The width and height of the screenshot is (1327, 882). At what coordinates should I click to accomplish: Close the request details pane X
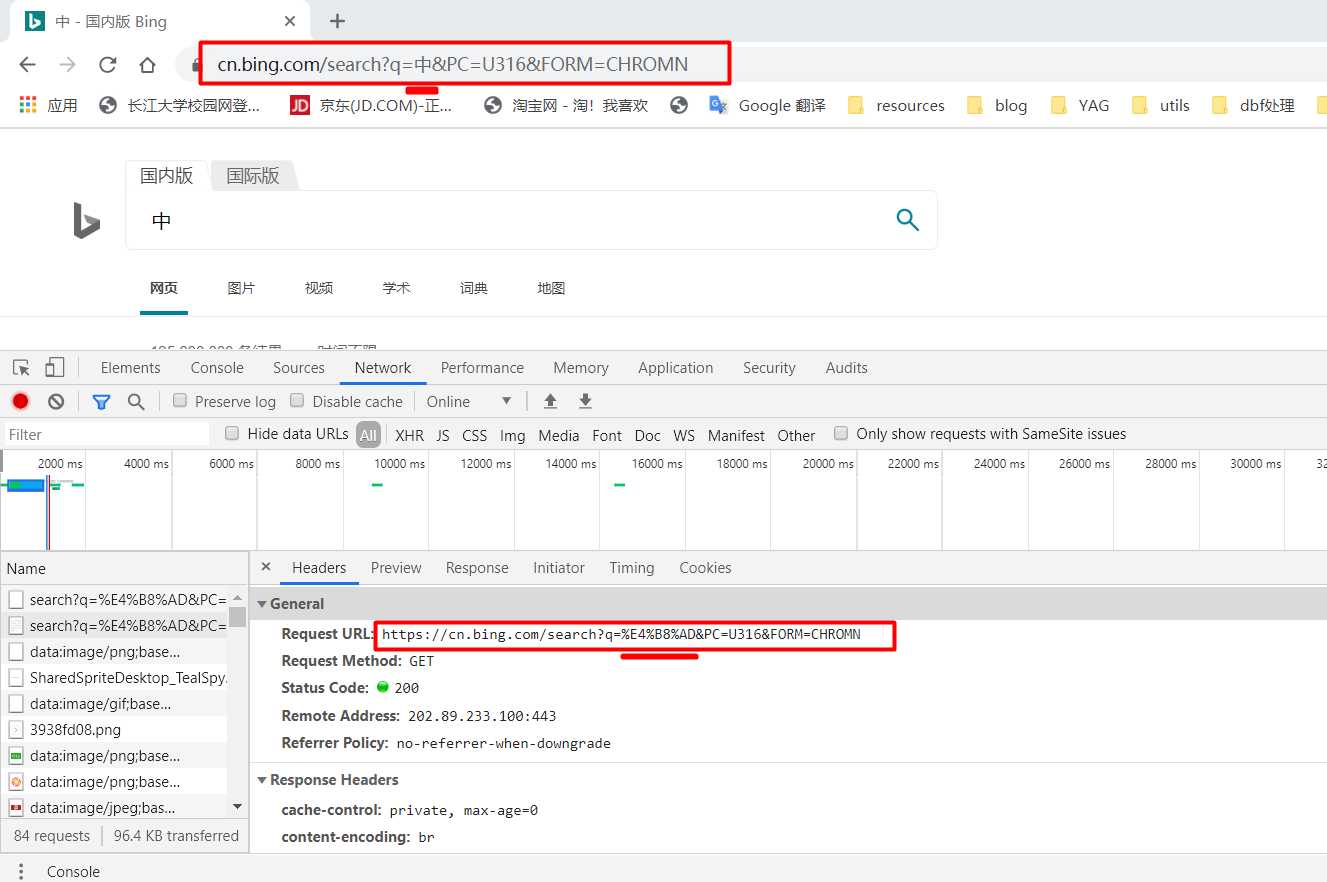266,567
